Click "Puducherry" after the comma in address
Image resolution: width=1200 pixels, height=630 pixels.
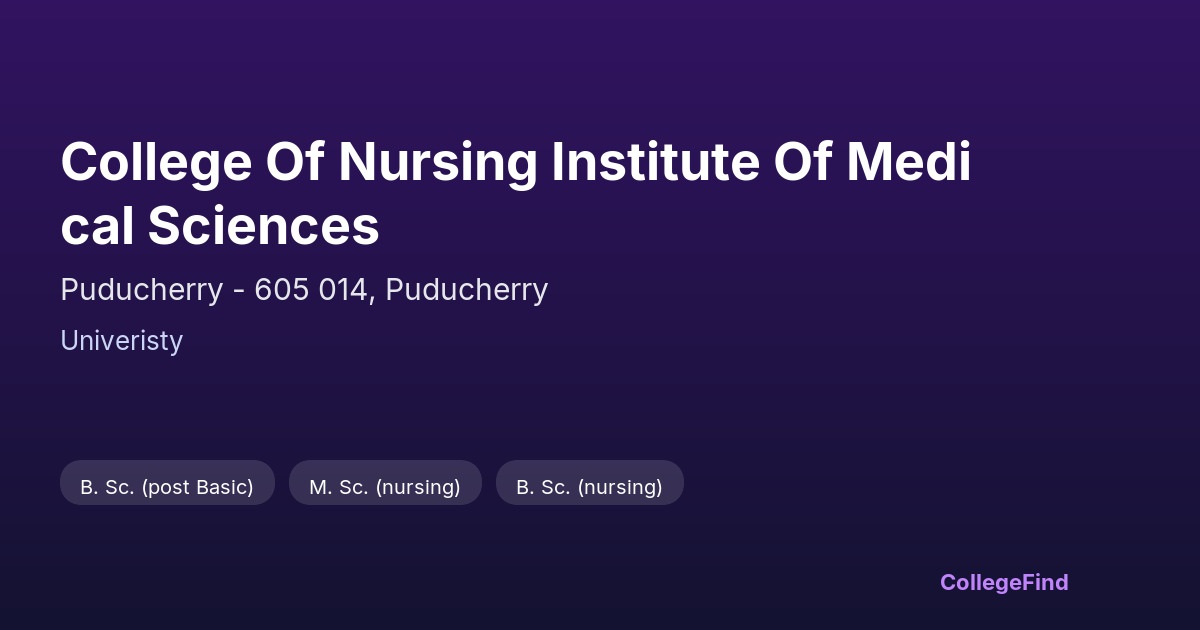(467, 290)
